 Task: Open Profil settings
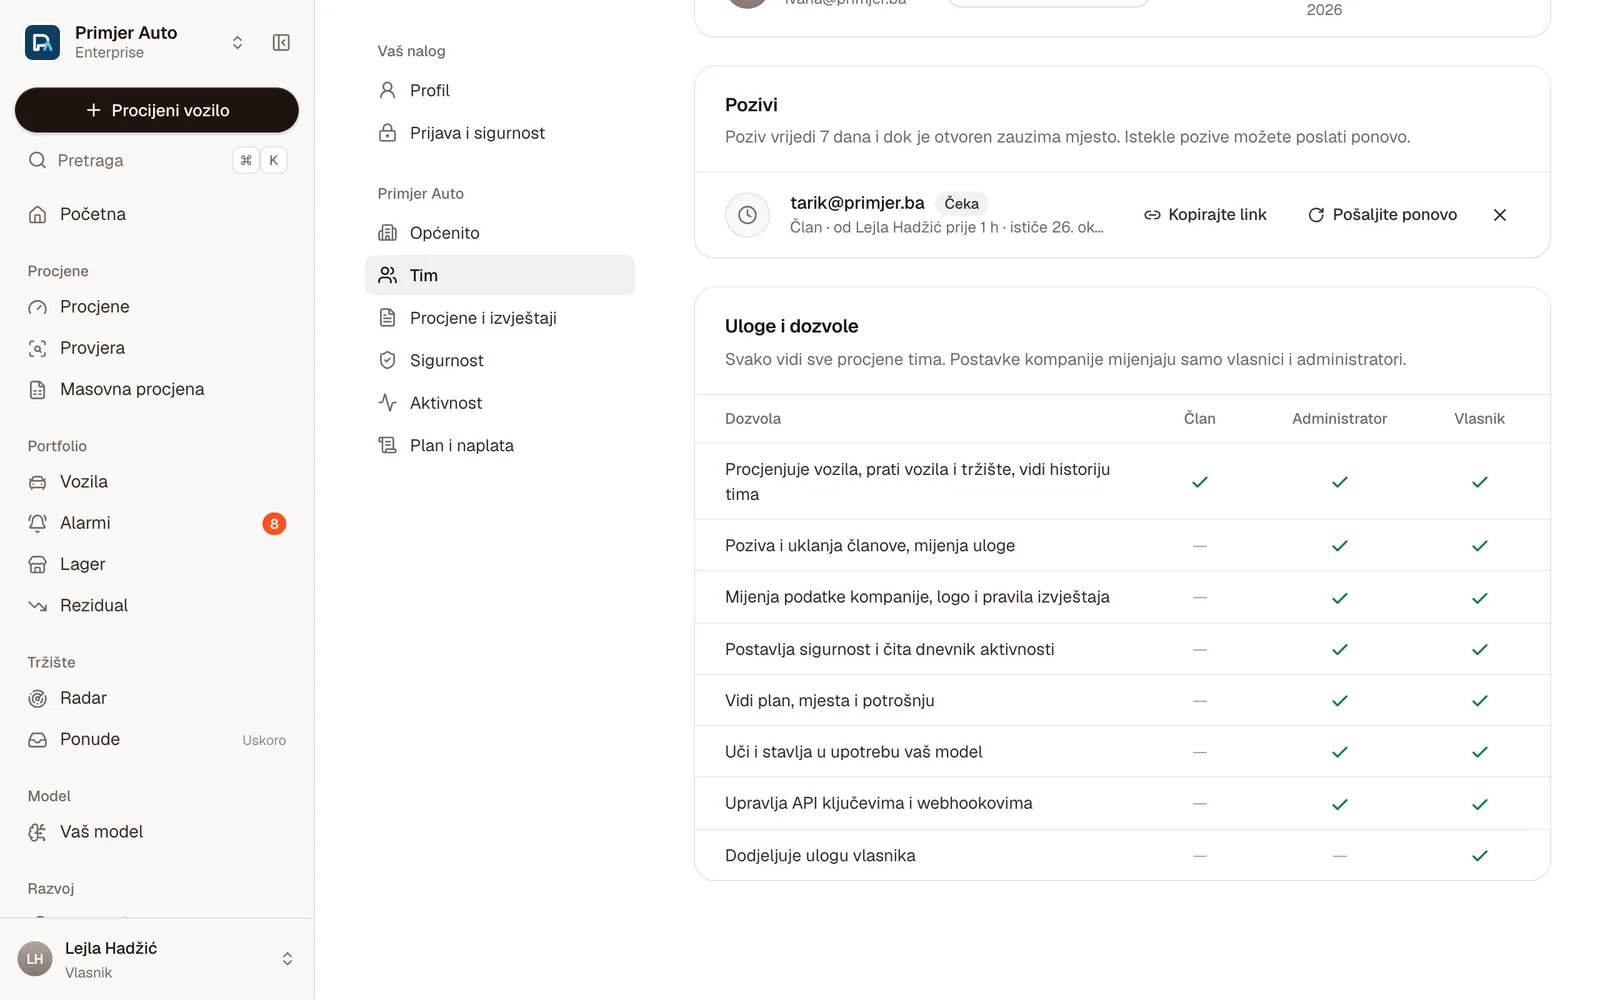[x=500, y=90]
